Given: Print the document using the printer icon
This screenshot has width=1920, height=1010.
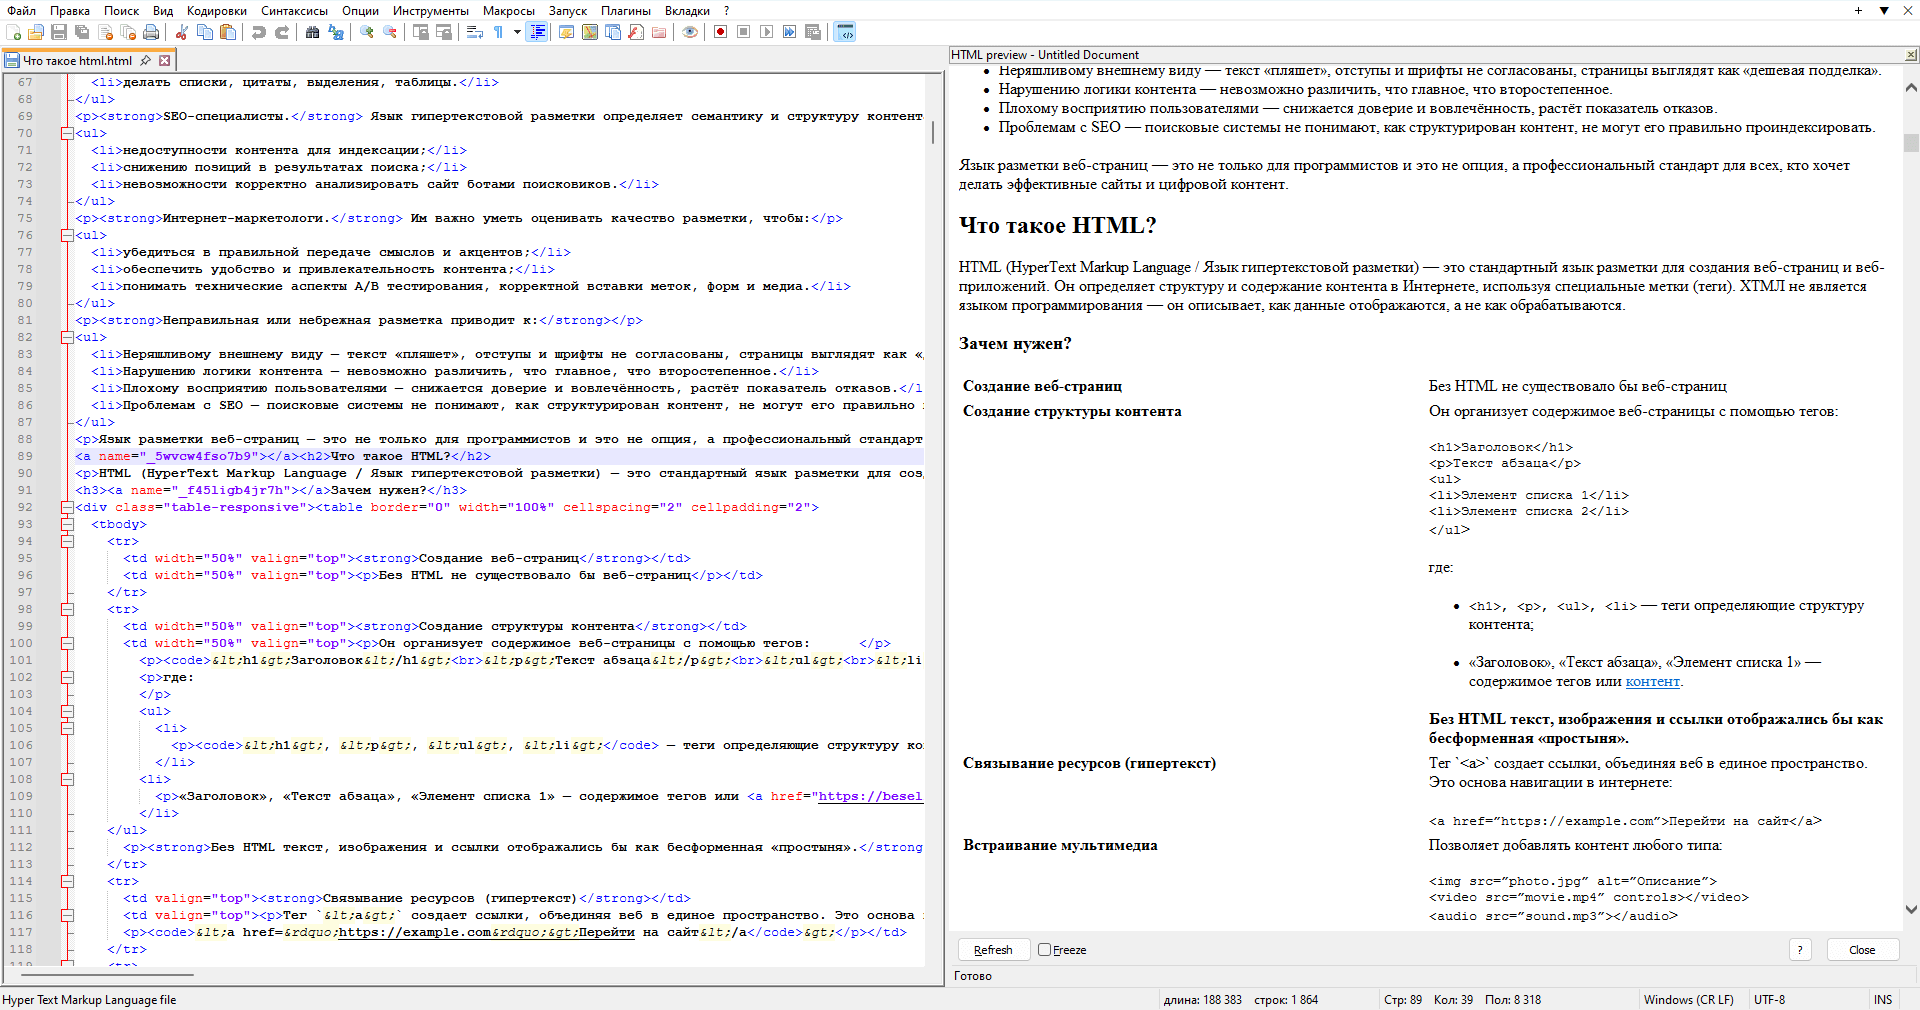Looking at the screenshot, I should (151, 32).
